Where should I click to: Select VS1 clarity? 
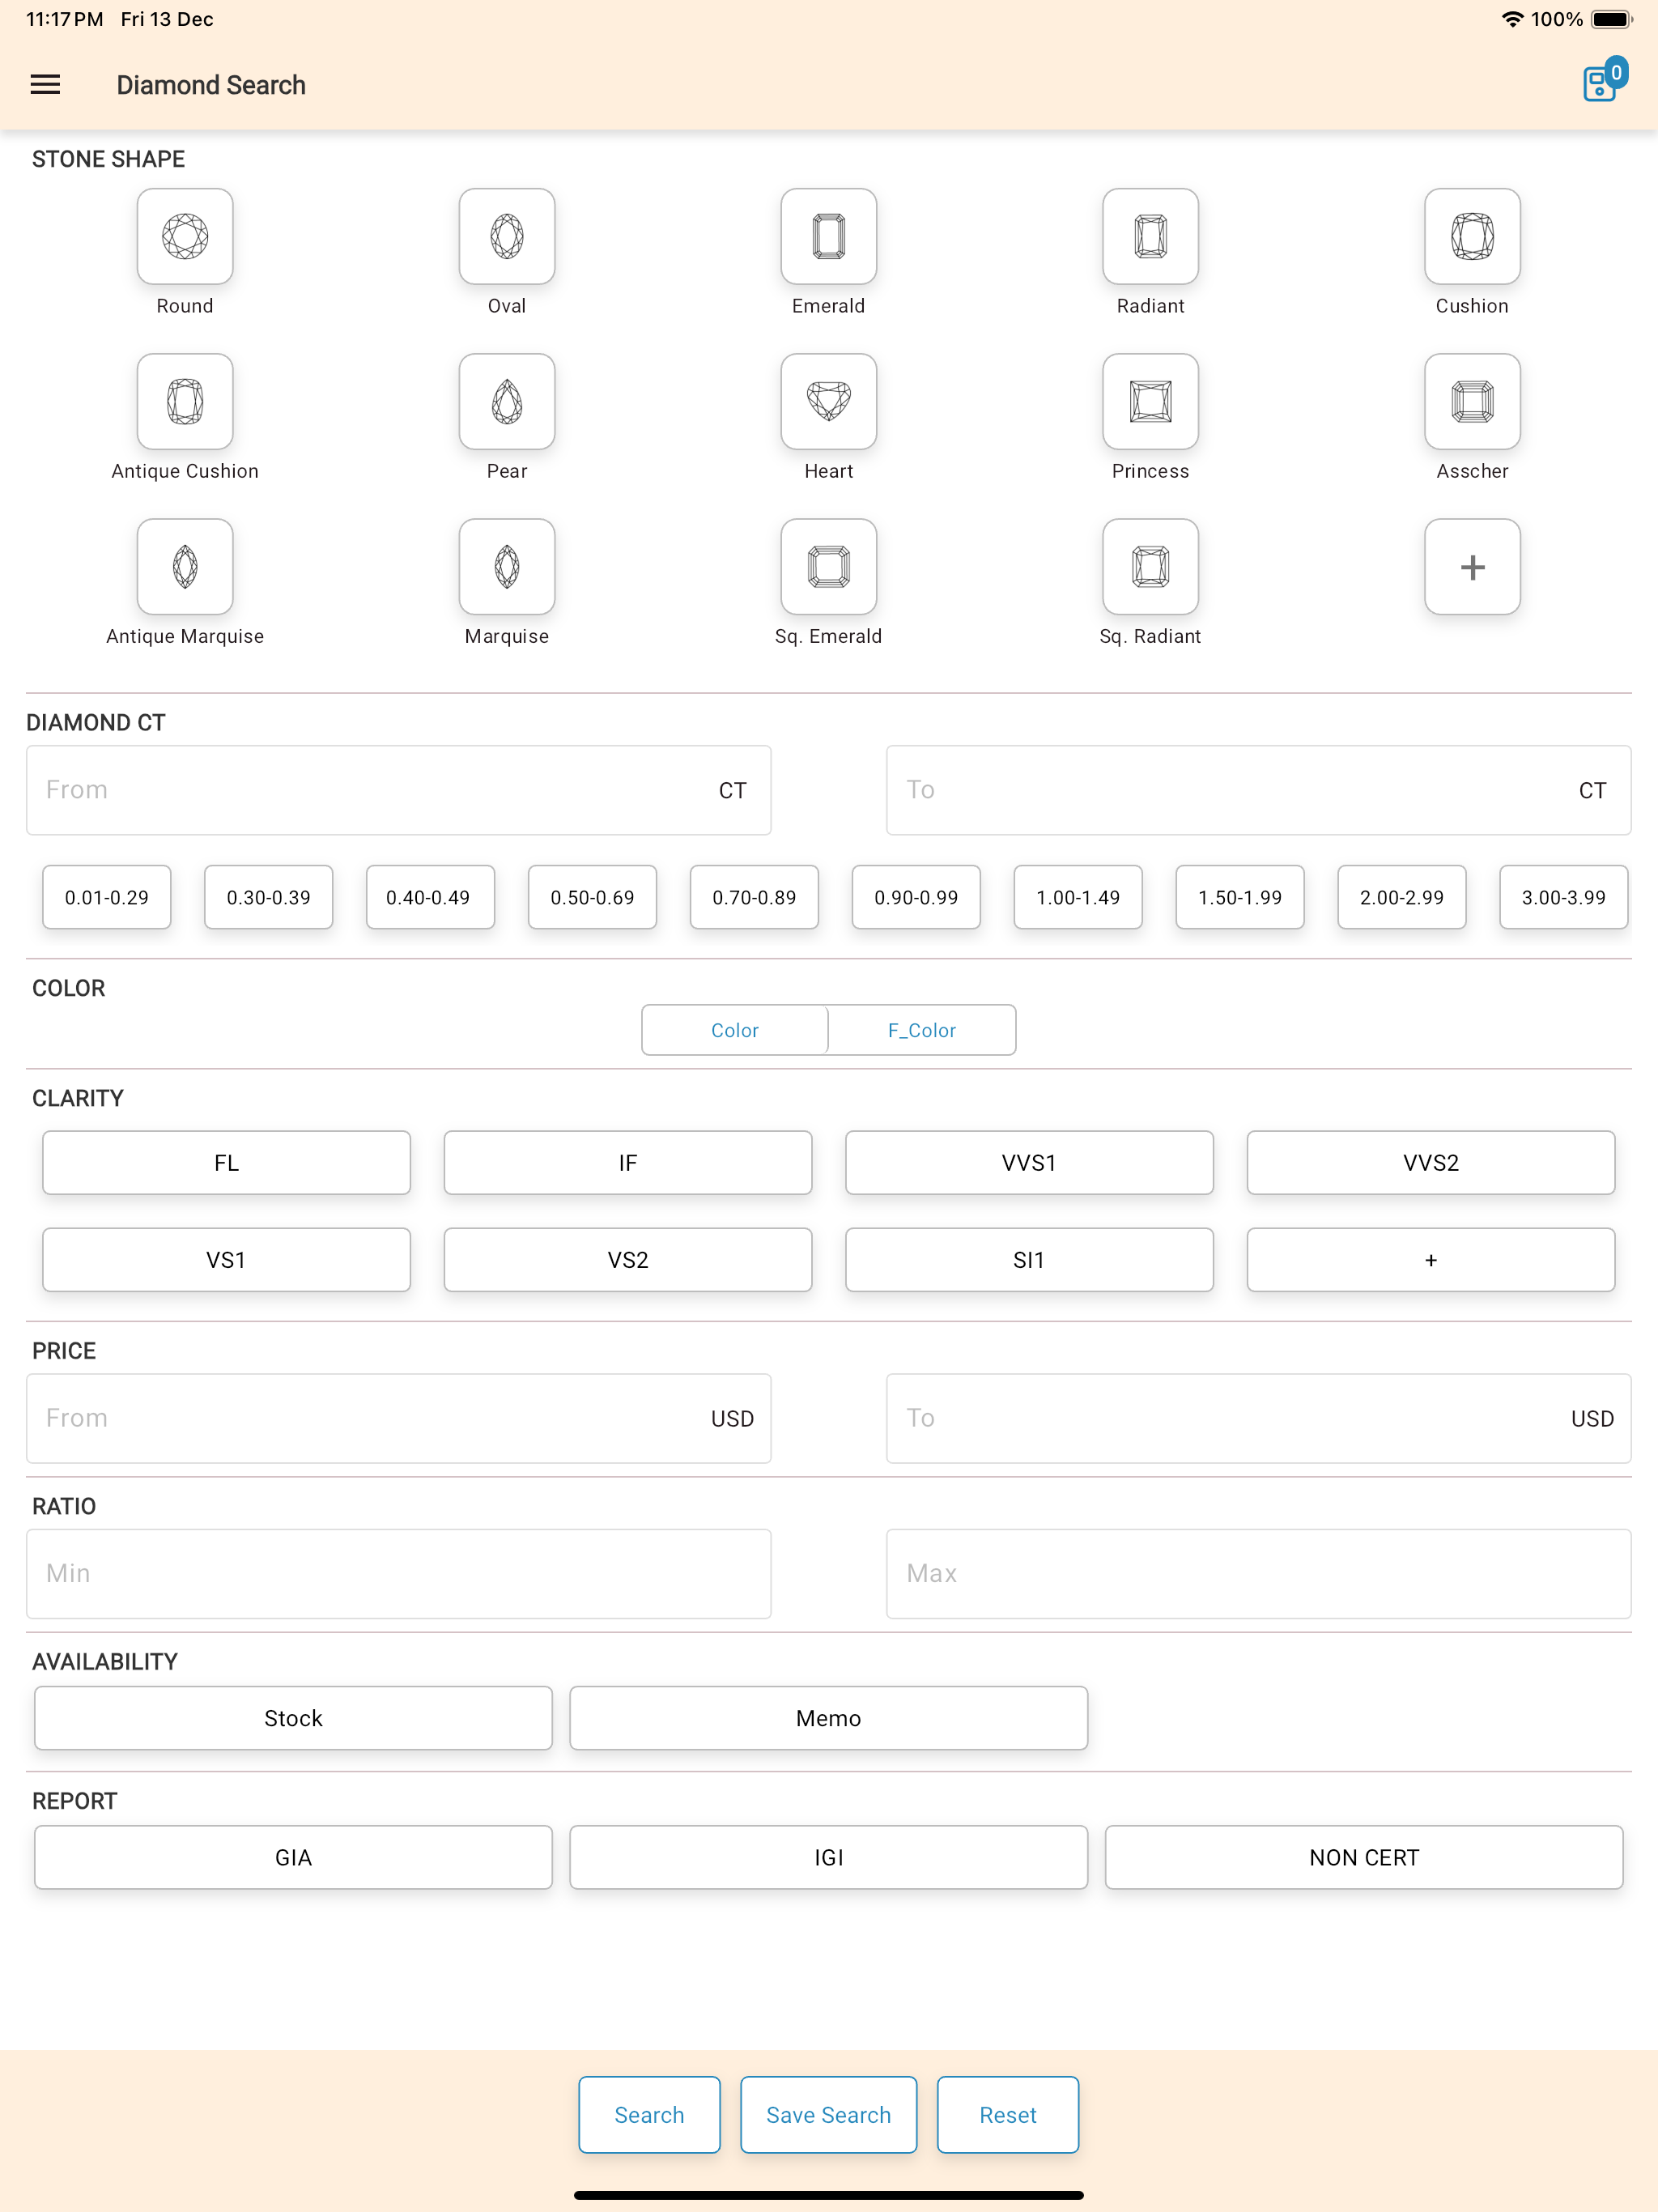click(227, 1260)
